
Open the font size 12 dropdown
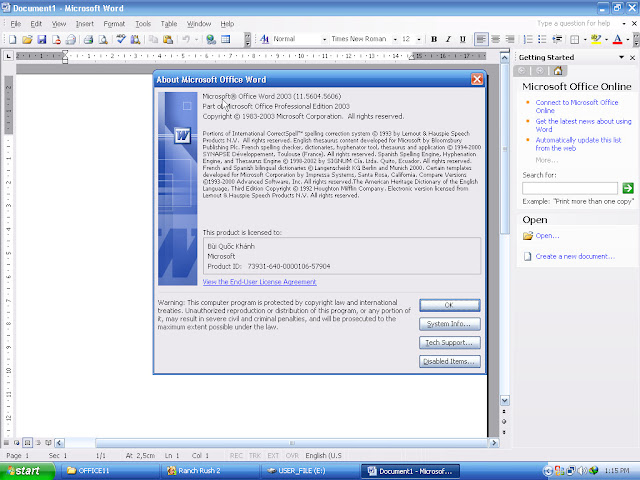point(419,39)
